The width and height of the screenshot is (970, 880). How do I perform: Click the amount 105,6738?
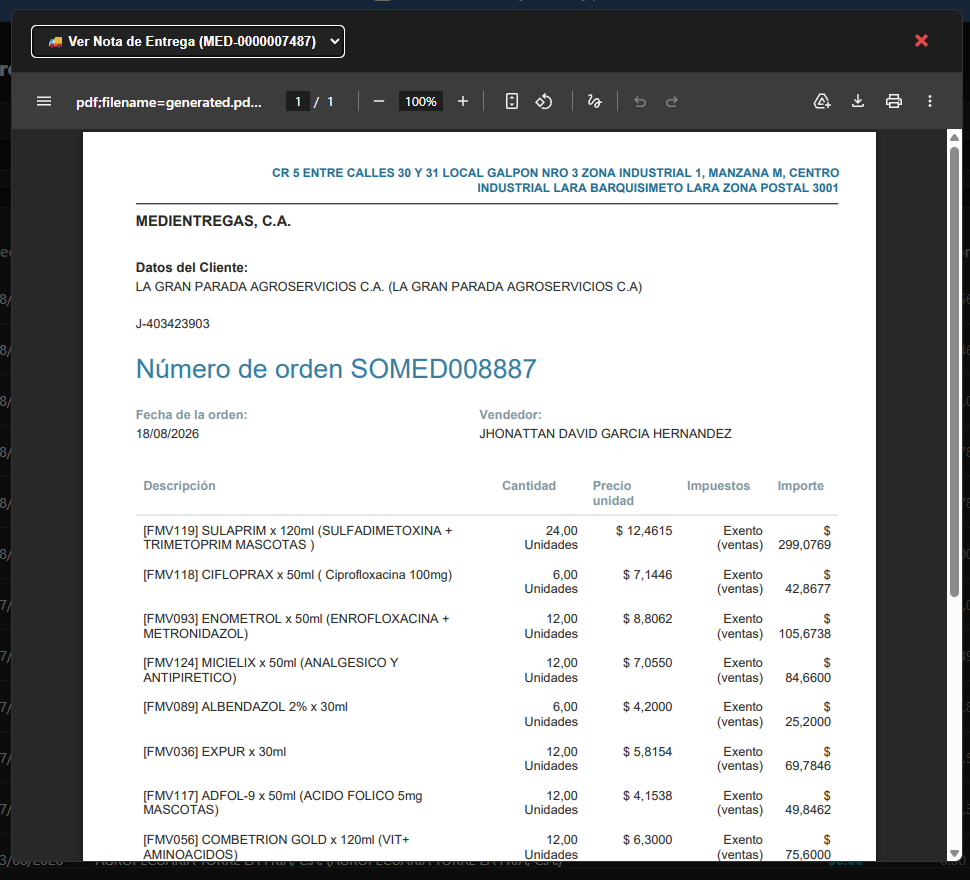click(x=804, y=634)
